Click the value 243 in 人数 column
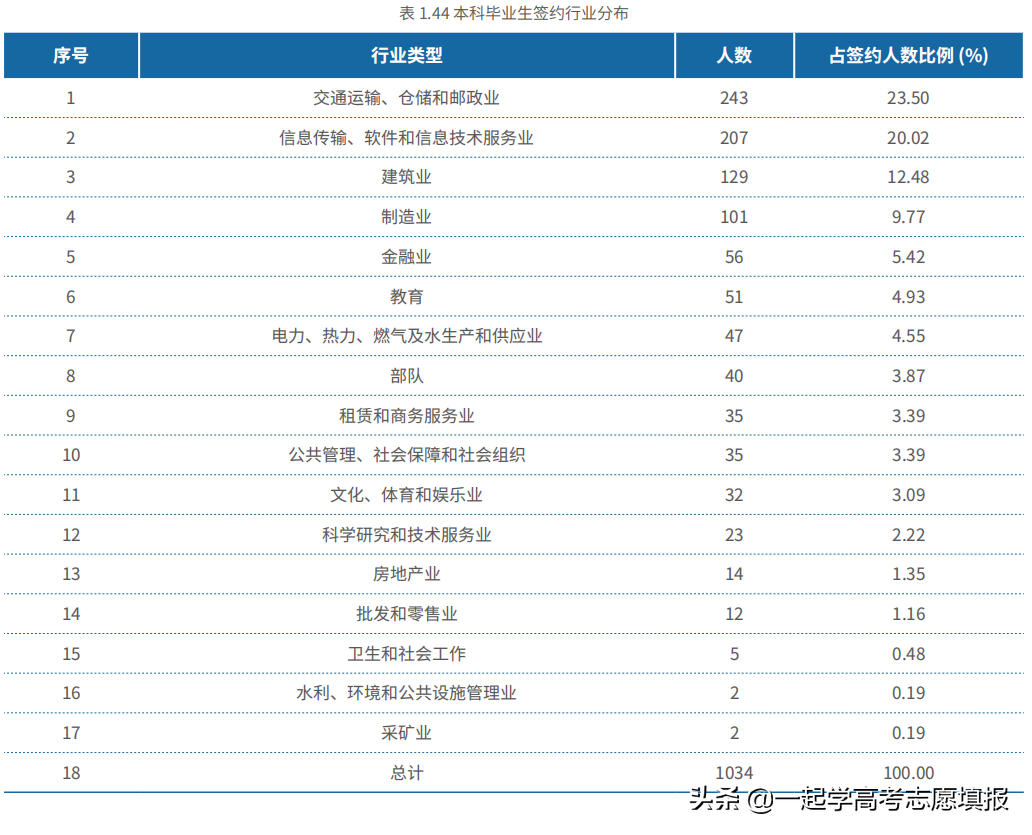 click(734, 97)
